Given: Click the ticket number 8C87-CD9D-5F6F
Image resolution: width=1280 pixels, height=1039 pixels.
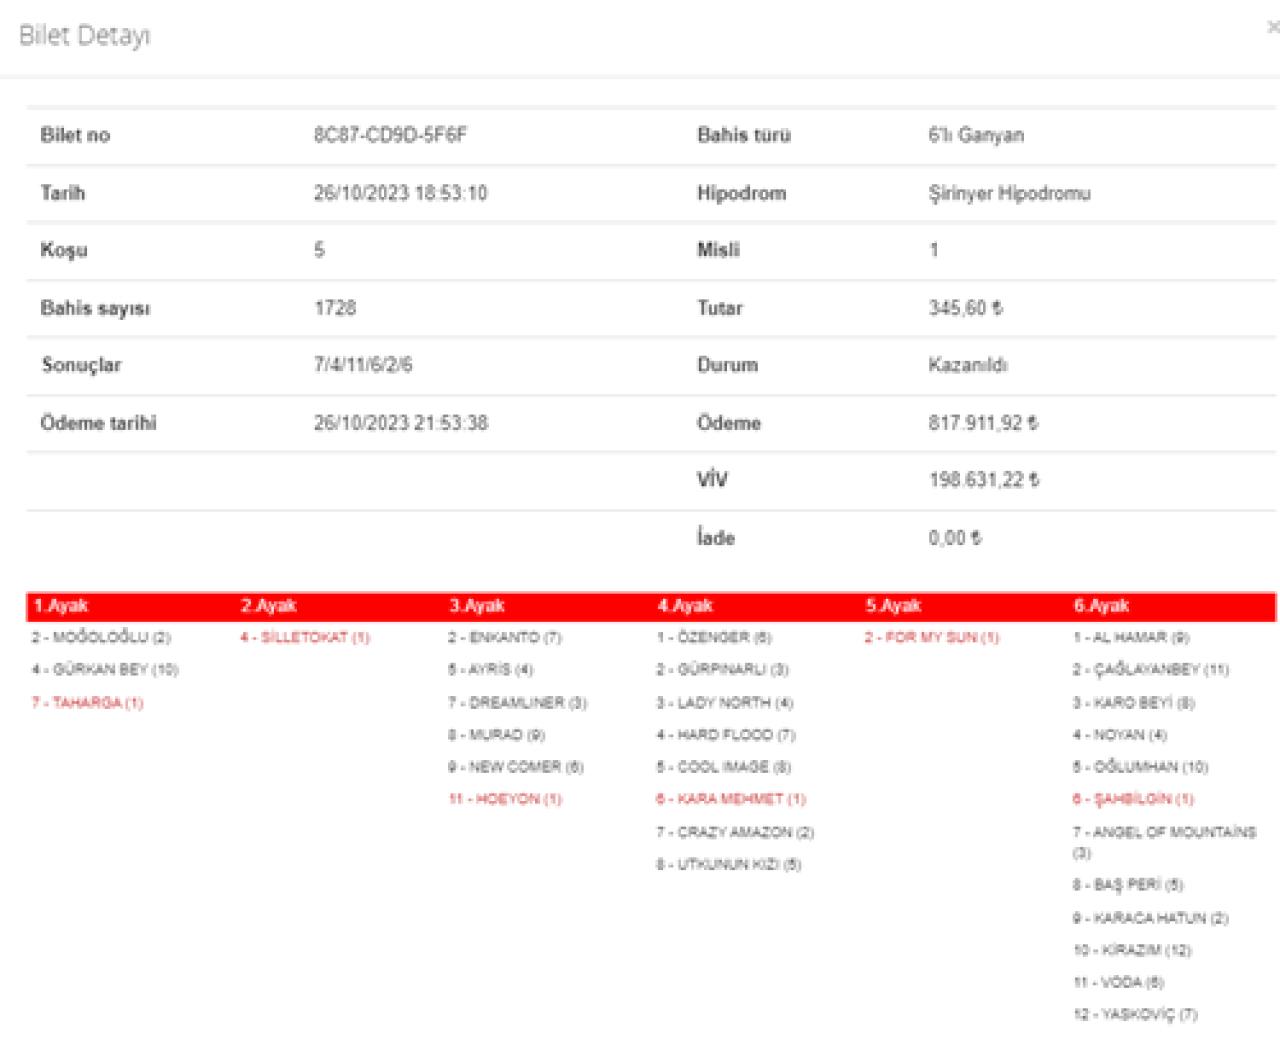Looking at the screenshot, I should point(390,135).
